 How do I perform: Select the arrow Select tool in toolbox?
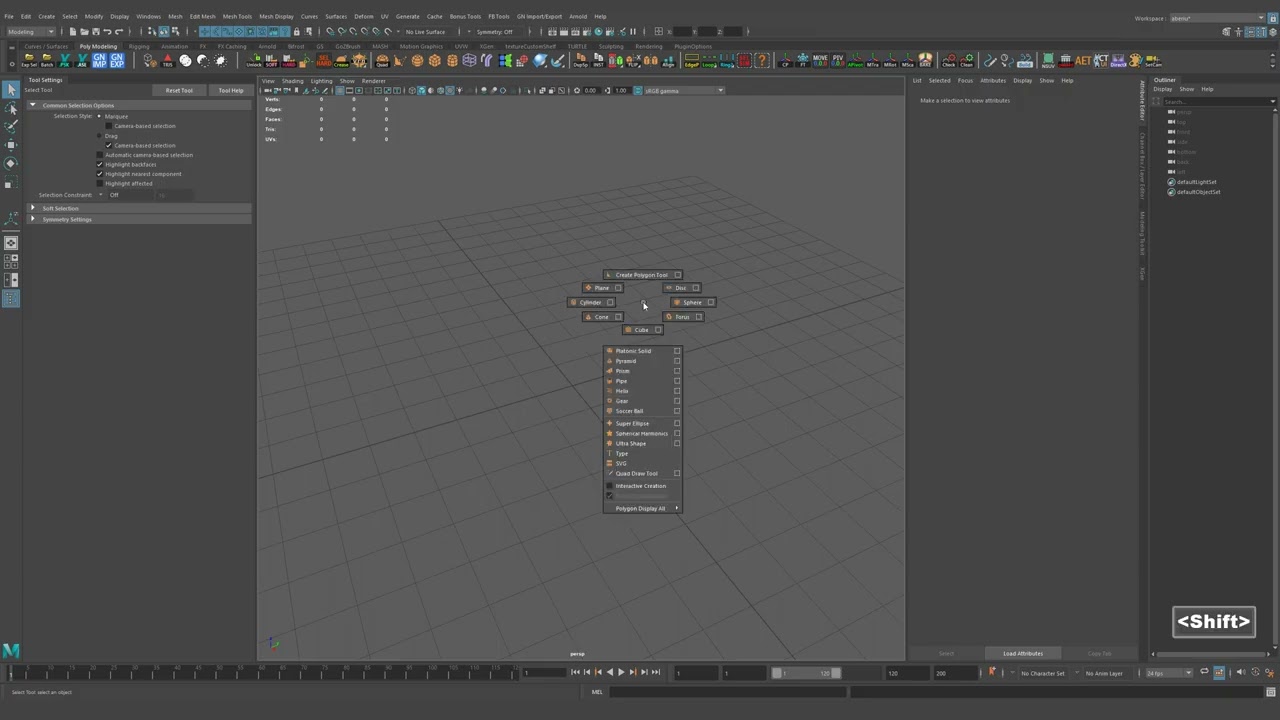coord(11,90)
